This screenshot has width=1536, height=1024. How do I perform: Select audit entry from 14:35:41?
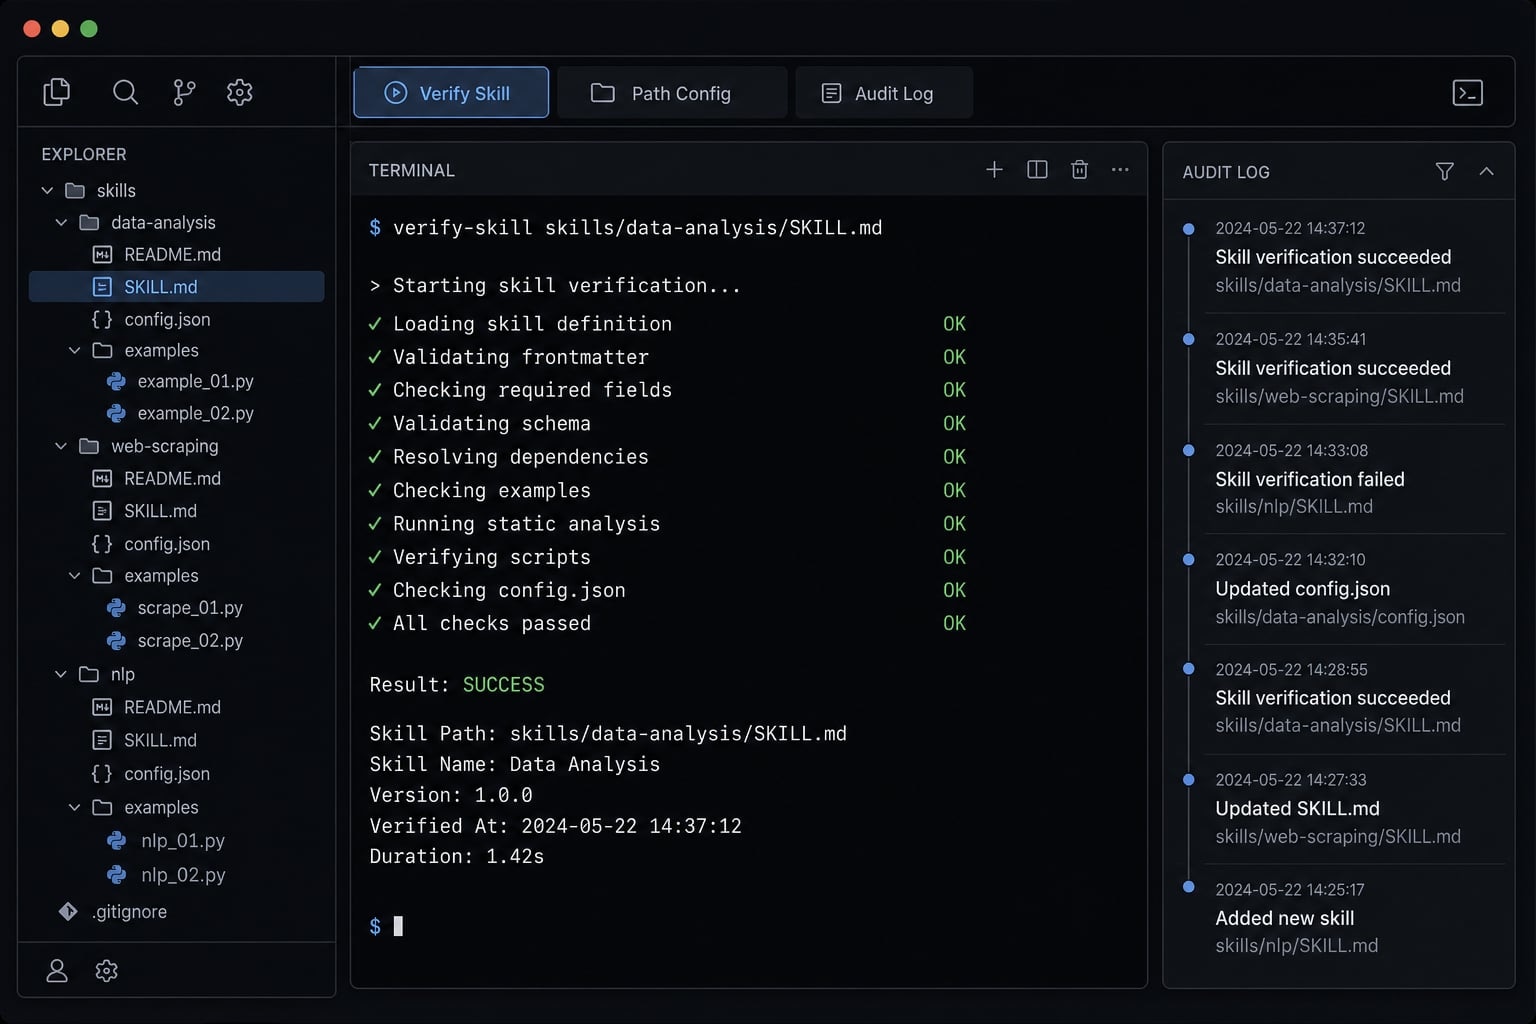[x=1340, y=368]
